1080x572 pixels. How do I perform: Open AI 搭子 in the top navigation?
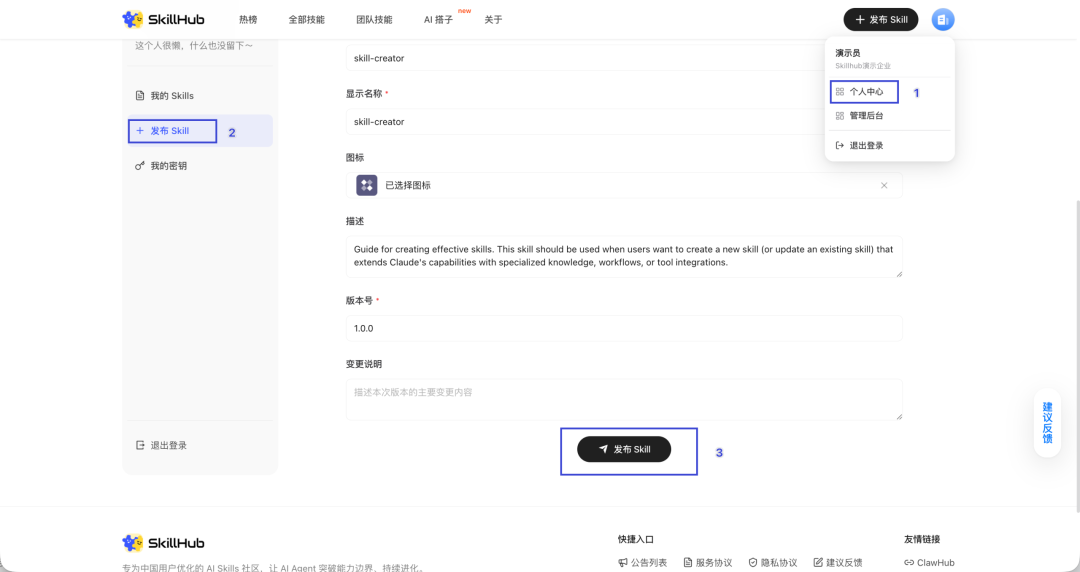click(438, 19)
